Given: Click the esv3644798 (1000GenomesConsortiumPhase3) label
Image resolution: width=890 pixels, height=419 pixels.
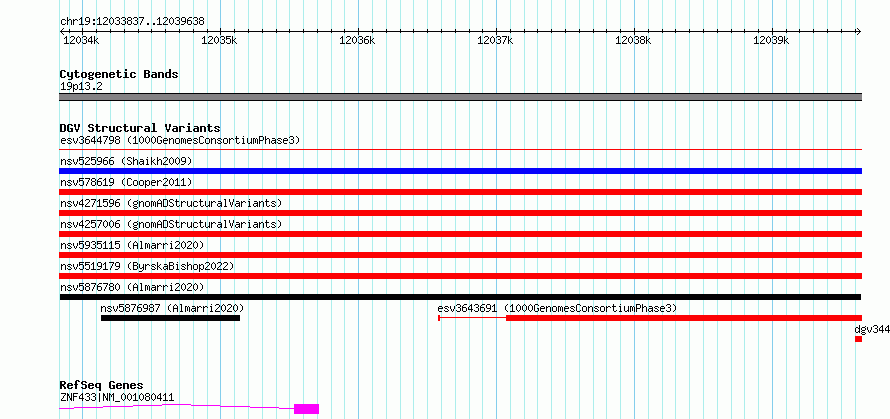Looking at the screenshot, I should pos(180,140).
